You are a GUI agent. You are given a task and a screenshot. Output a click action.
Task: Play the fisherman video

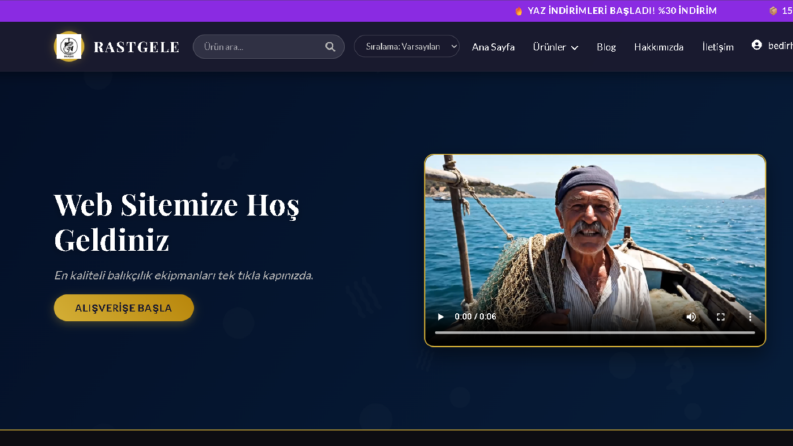pos(440,317)
